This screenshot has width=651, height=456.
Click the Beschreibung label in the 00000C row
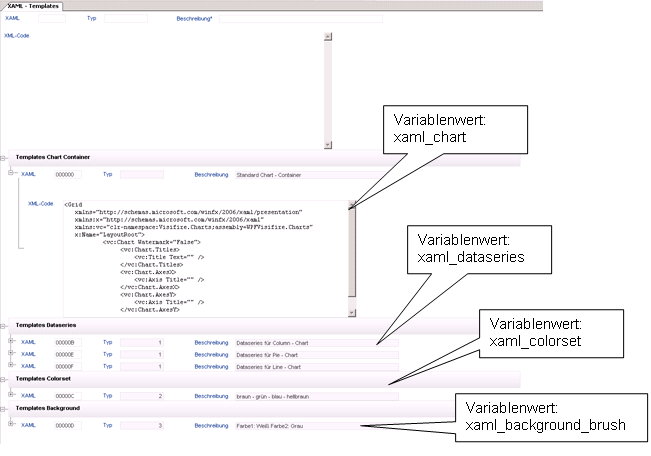tap(211, 396)
